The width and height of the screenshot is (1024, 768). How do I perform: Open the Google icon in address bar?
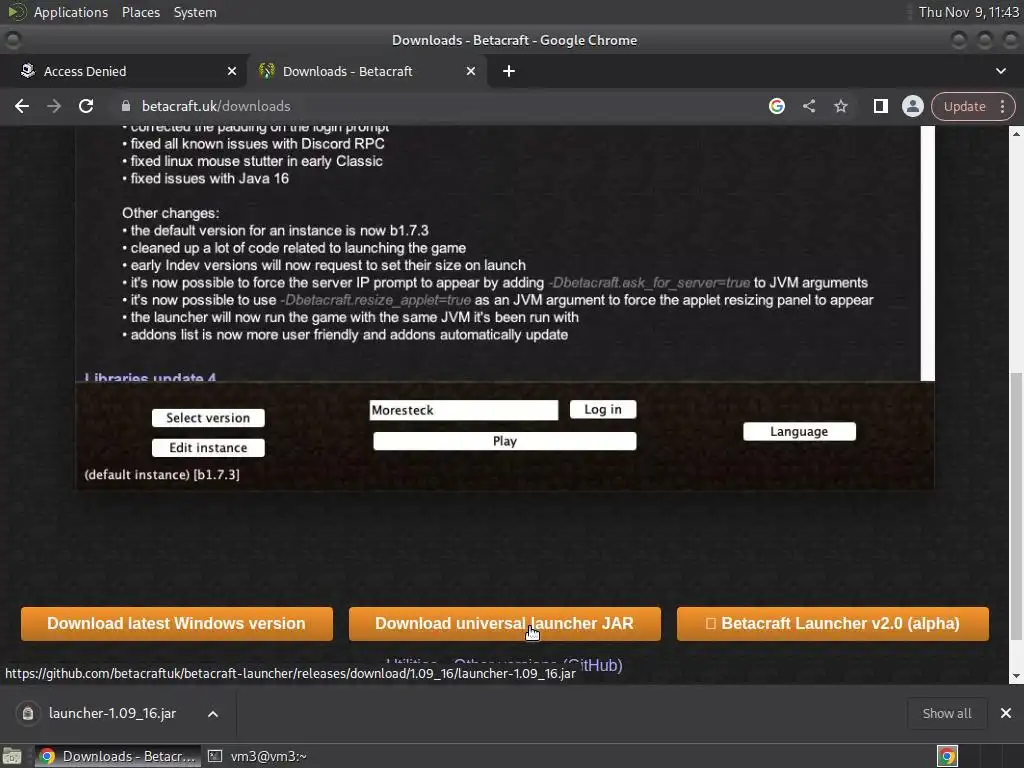point(776,106)
